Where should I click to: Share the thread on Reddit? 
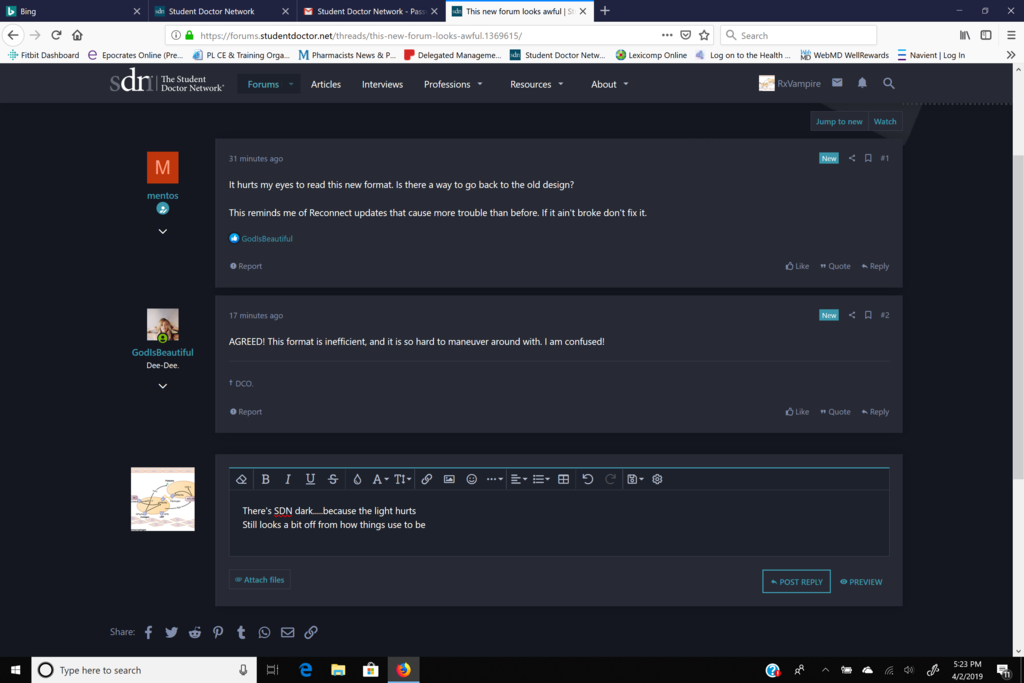click(x=195, y=632)
